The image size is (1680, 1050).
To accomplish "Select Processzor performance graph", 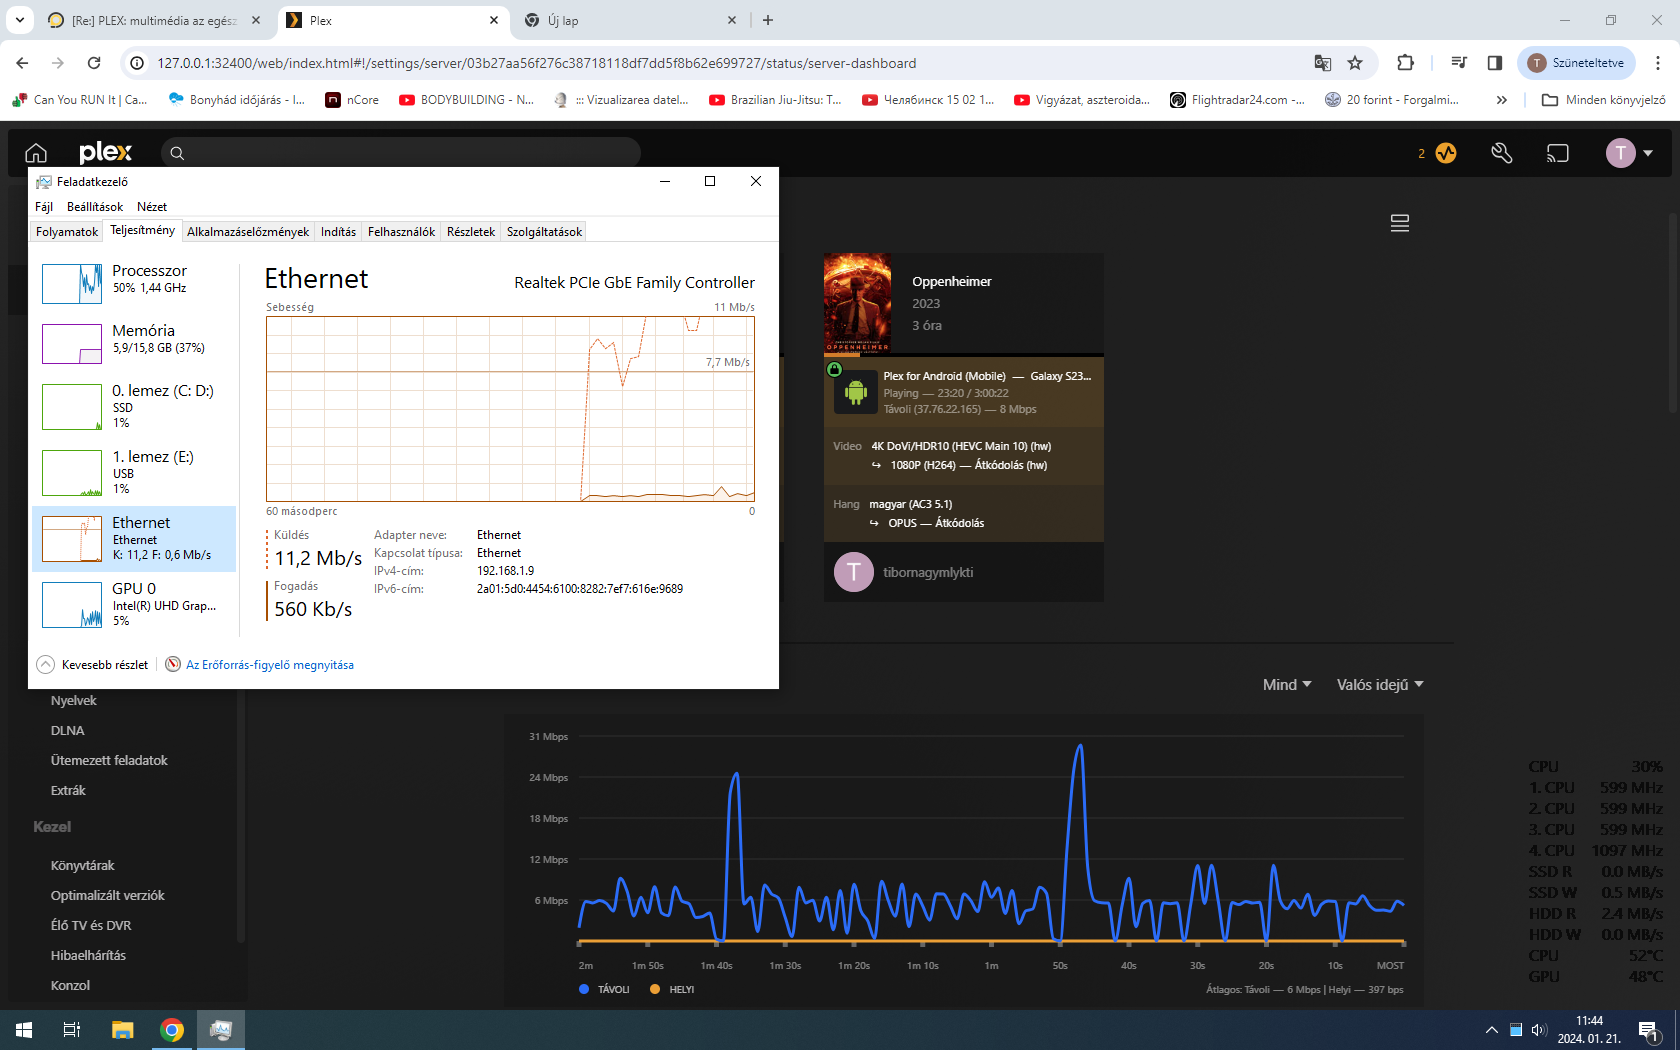I will click(x=134, y=282).
